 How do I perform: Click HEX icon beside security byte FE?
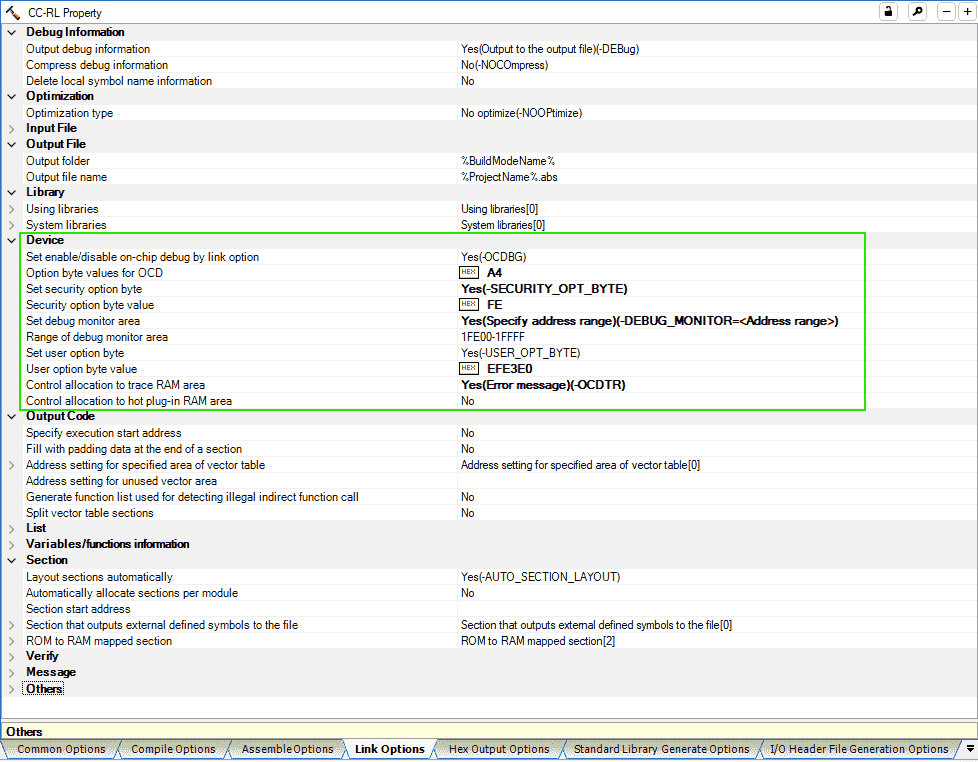pyautogui.click(x=469, y=305)
